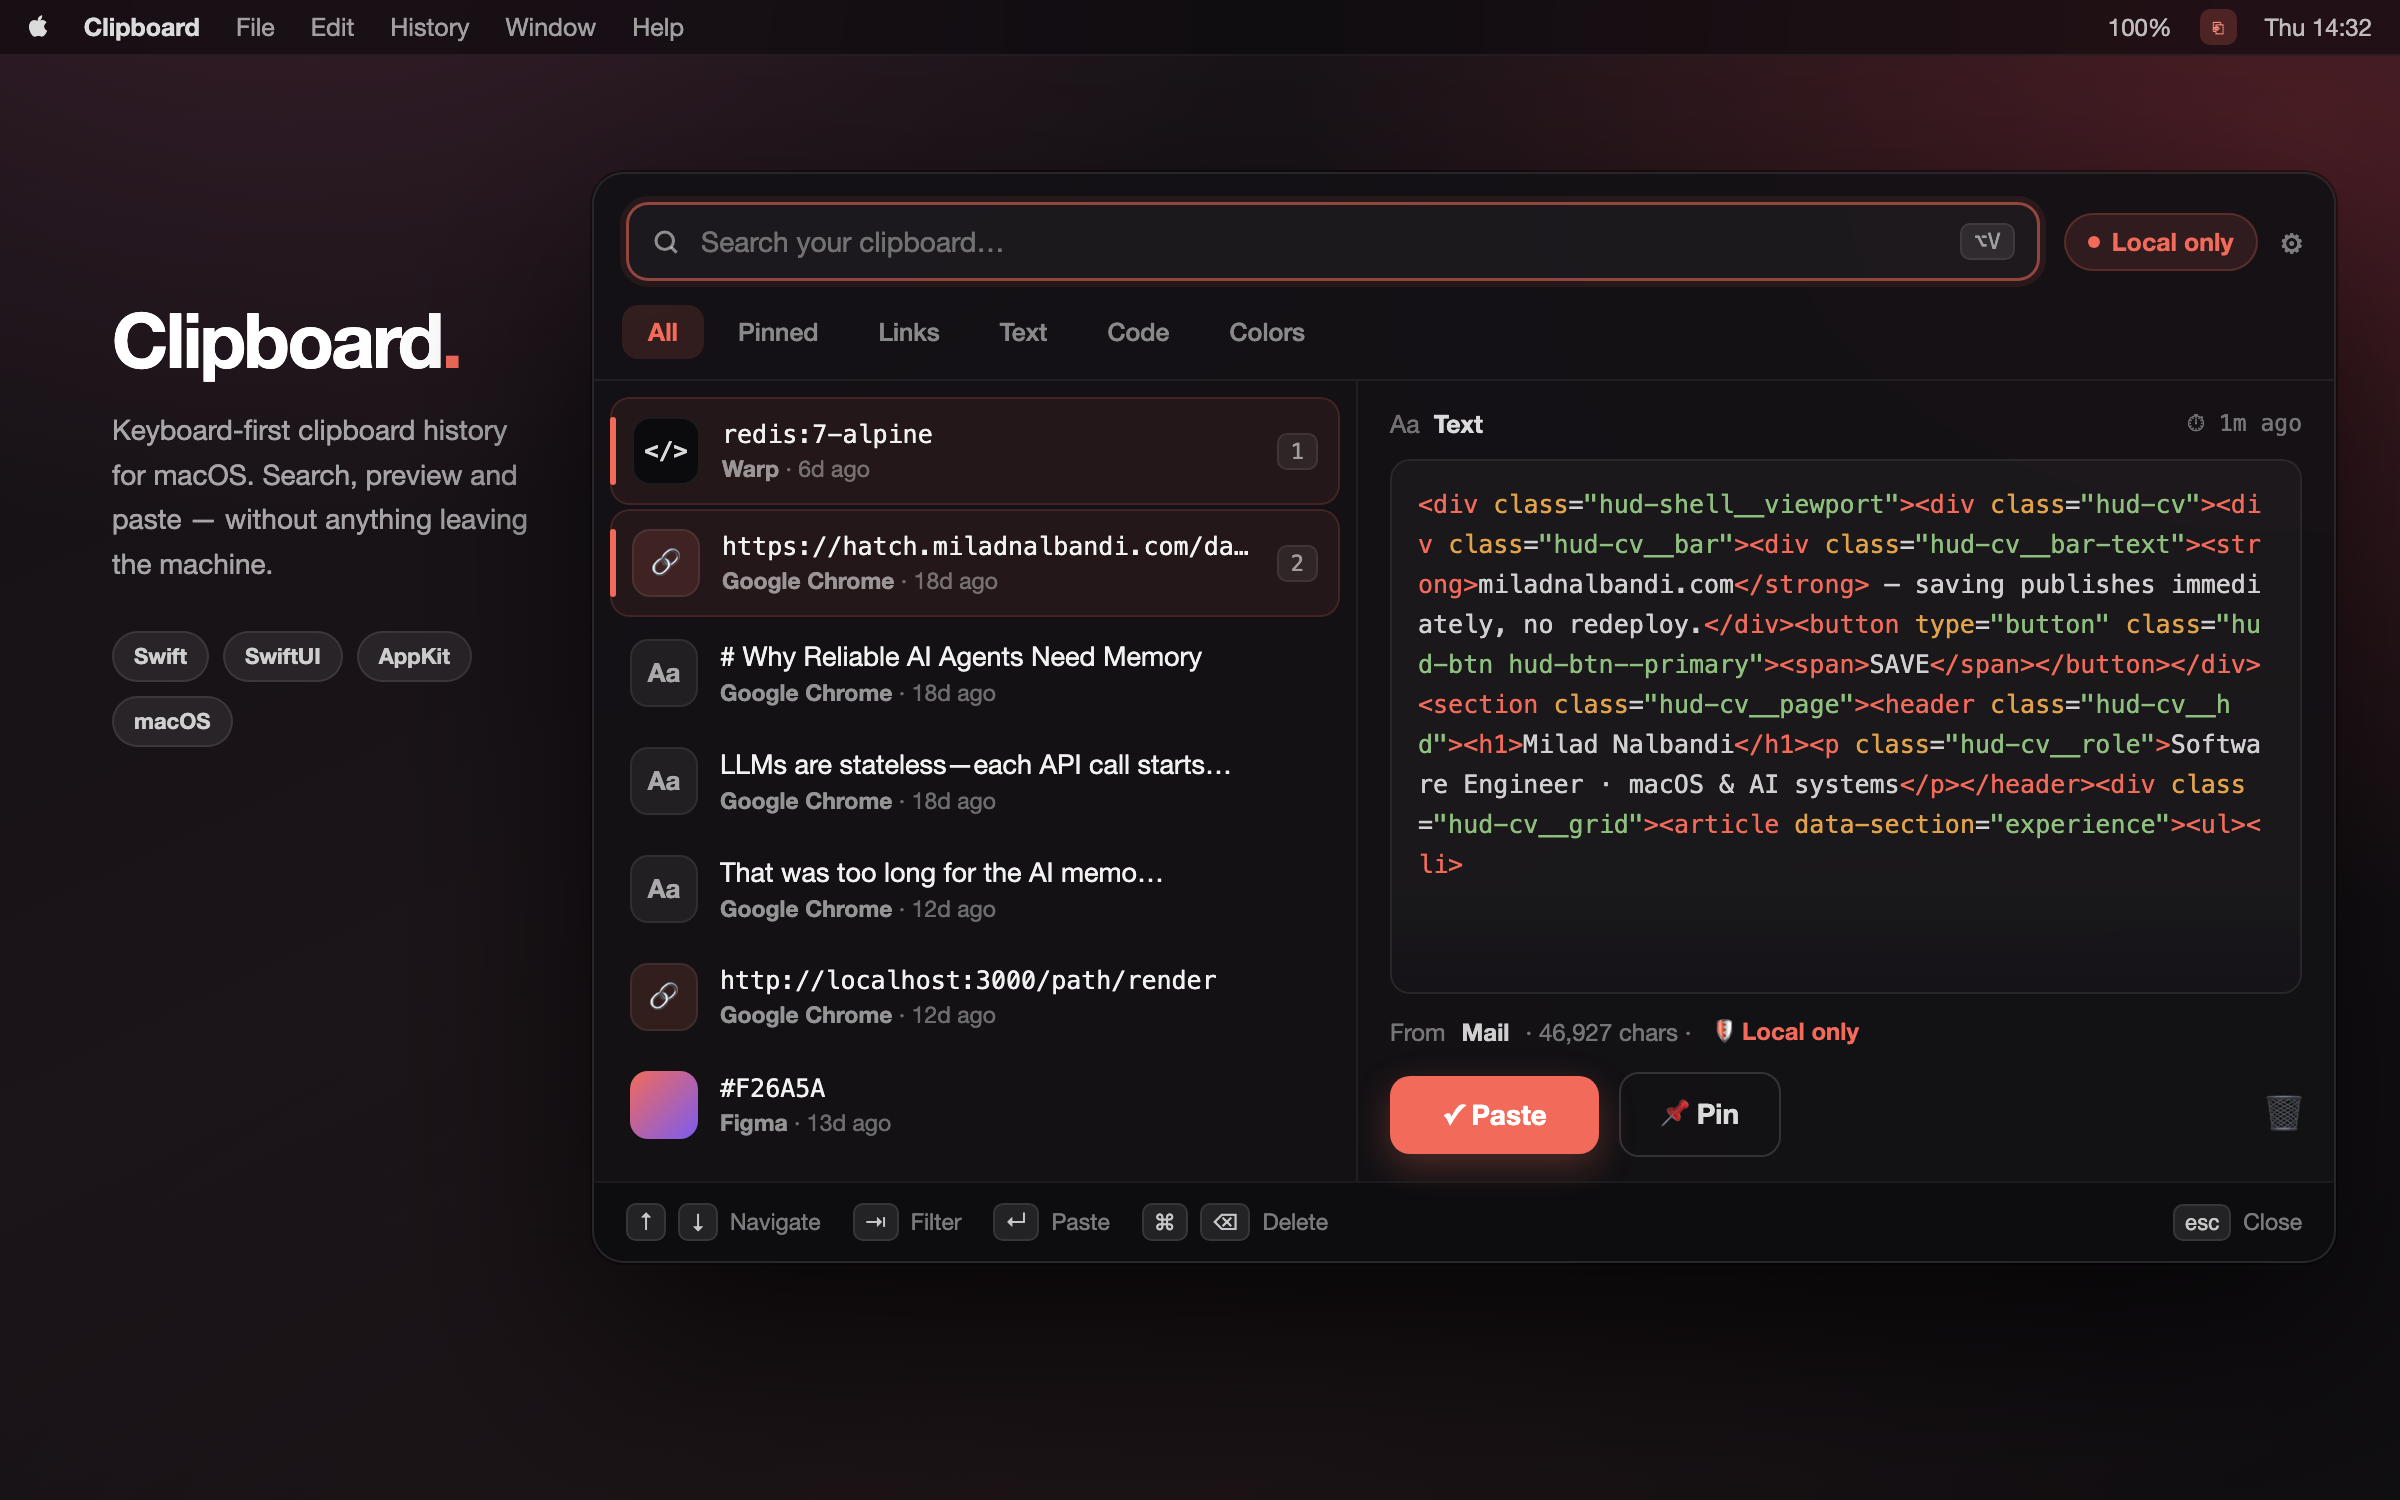Open the Apple menu
The width and height of the screenshot is (2400, 1500).
pos(38,27)
